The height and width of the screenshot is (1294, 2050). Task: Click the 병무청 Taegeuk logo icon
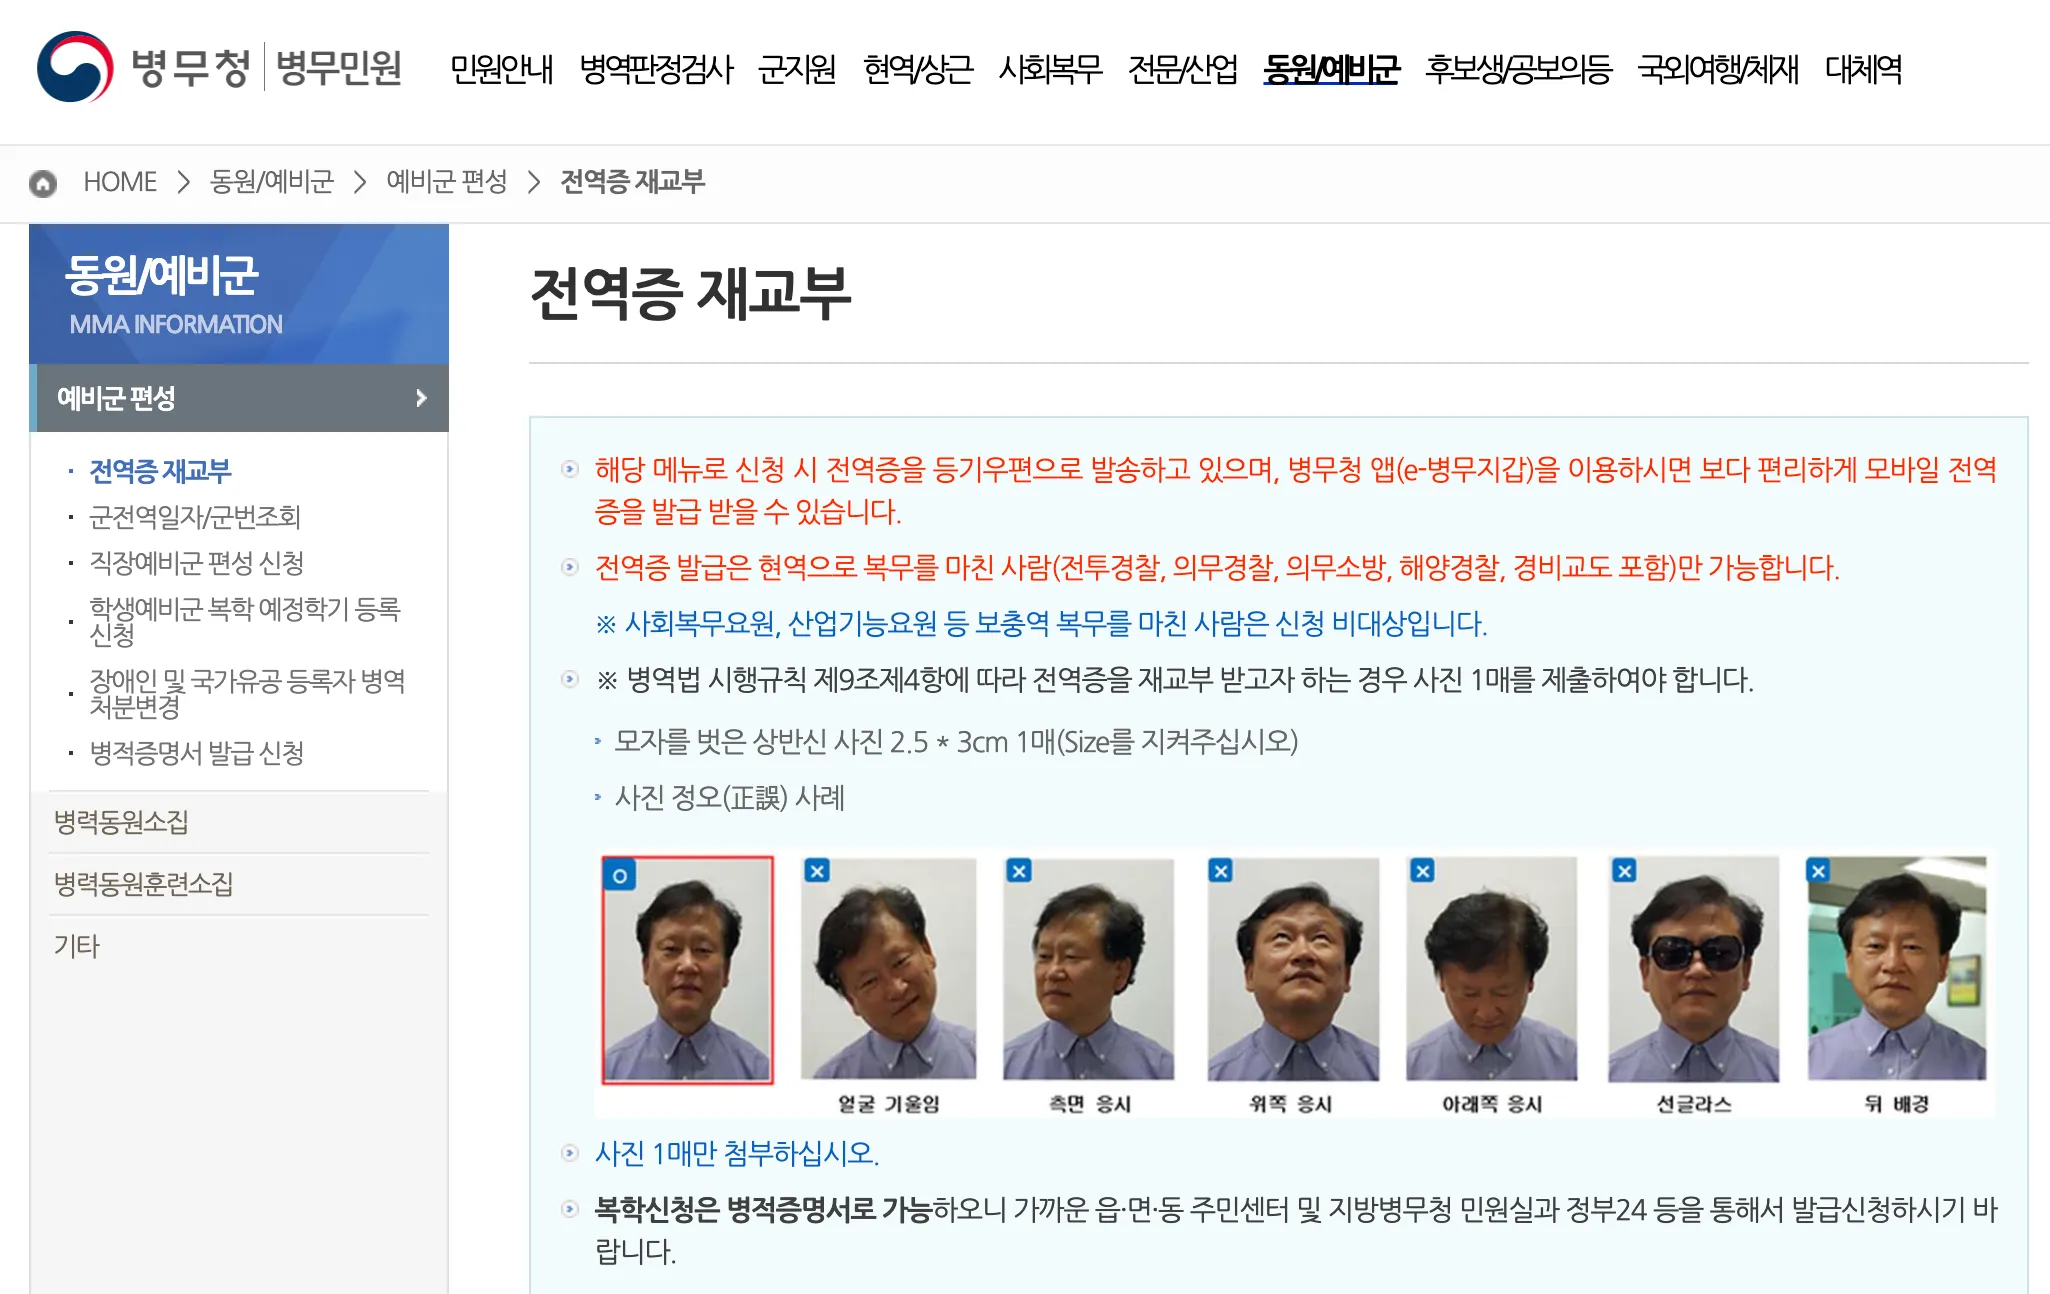click(x=74, y=67)
